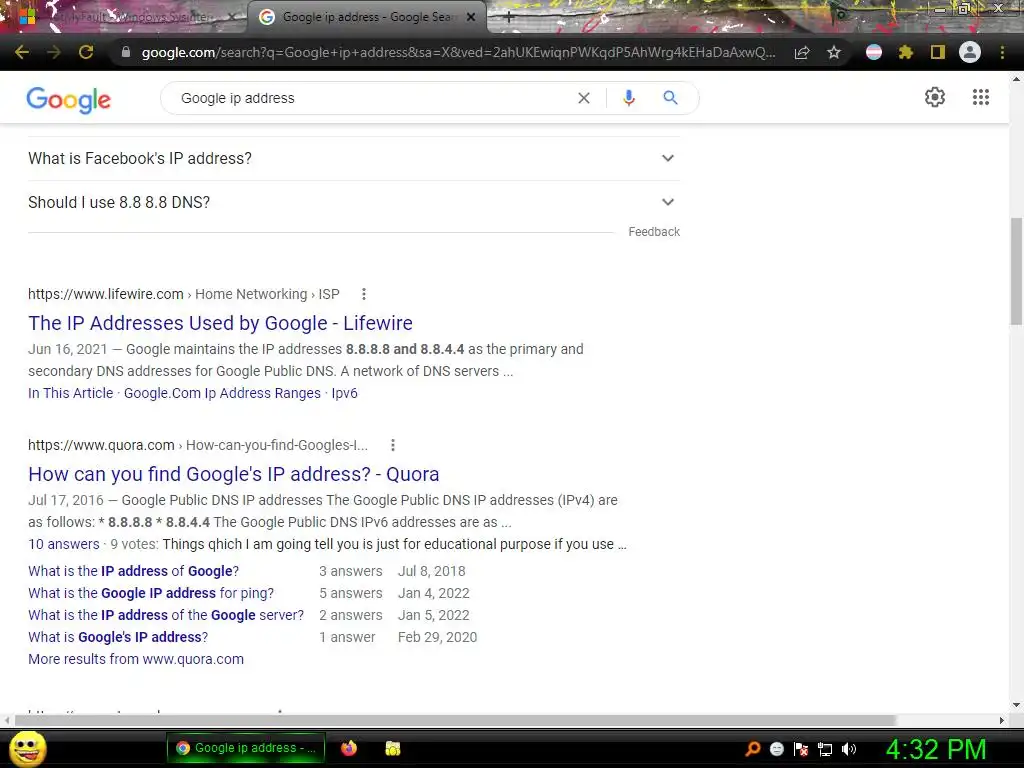Open "More results from www.quora.com"

coord(136,660)
